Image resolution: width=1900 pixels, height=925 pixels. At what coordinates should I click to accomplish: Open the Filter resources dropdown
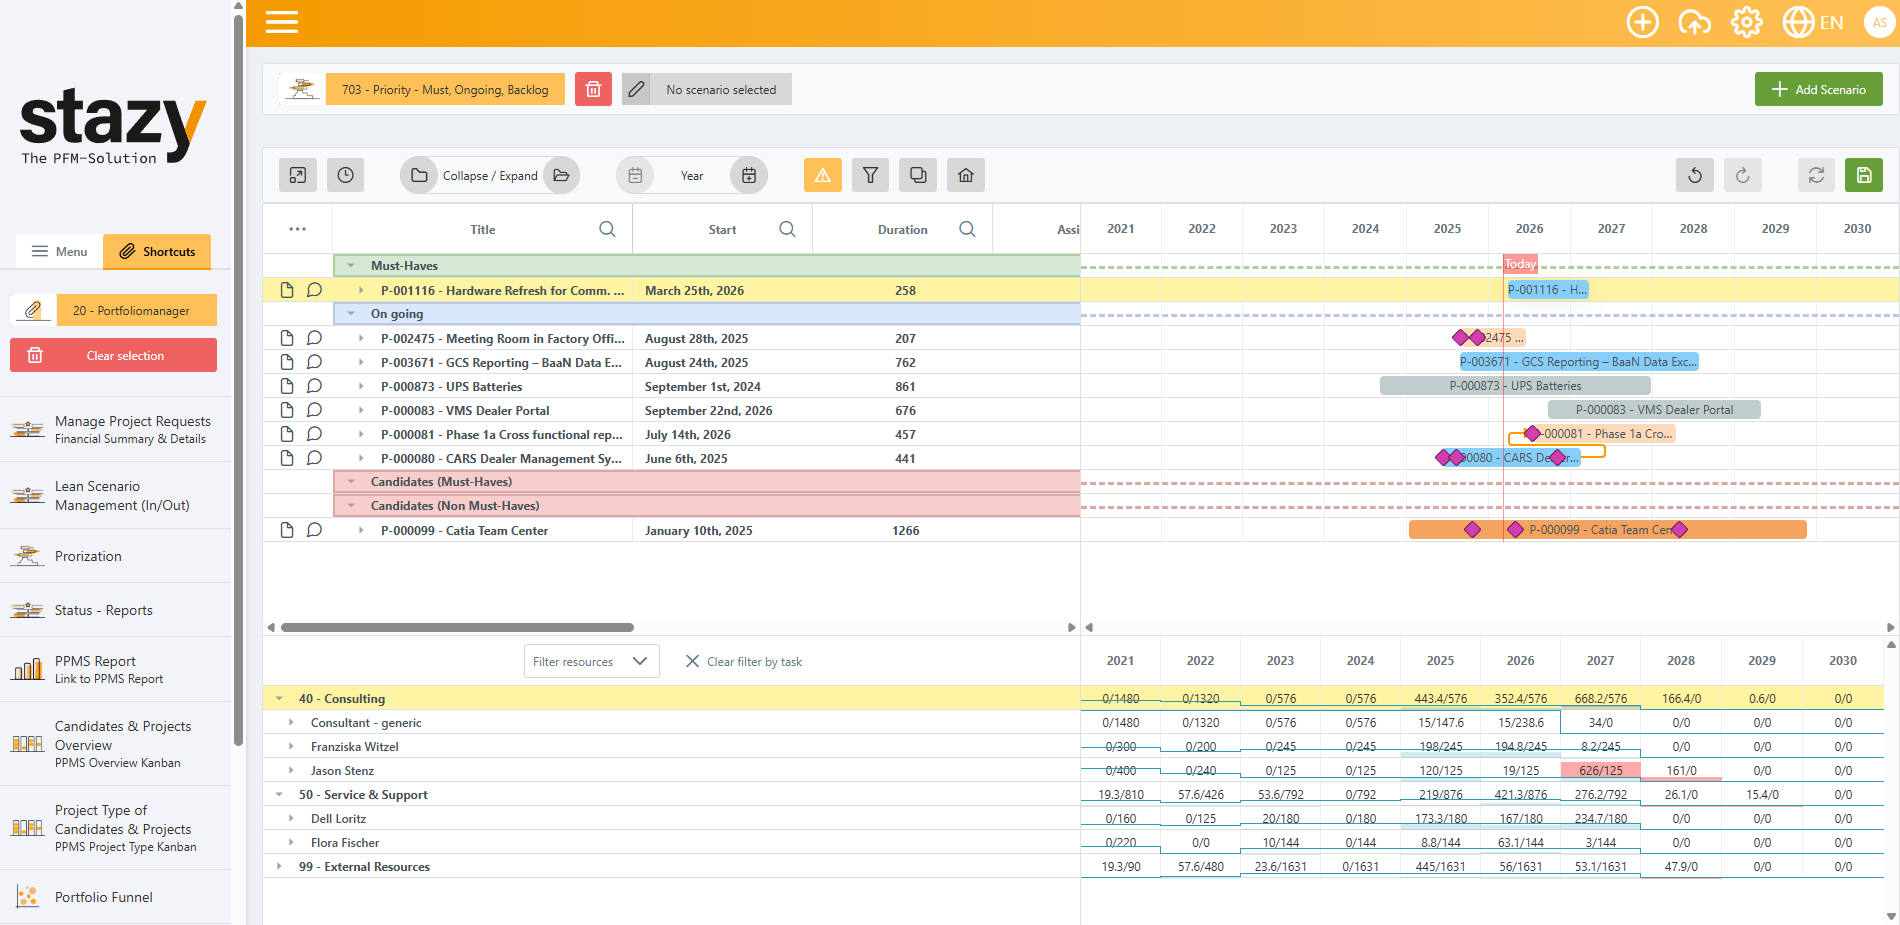pyautogui.click(x=591, y=661)
